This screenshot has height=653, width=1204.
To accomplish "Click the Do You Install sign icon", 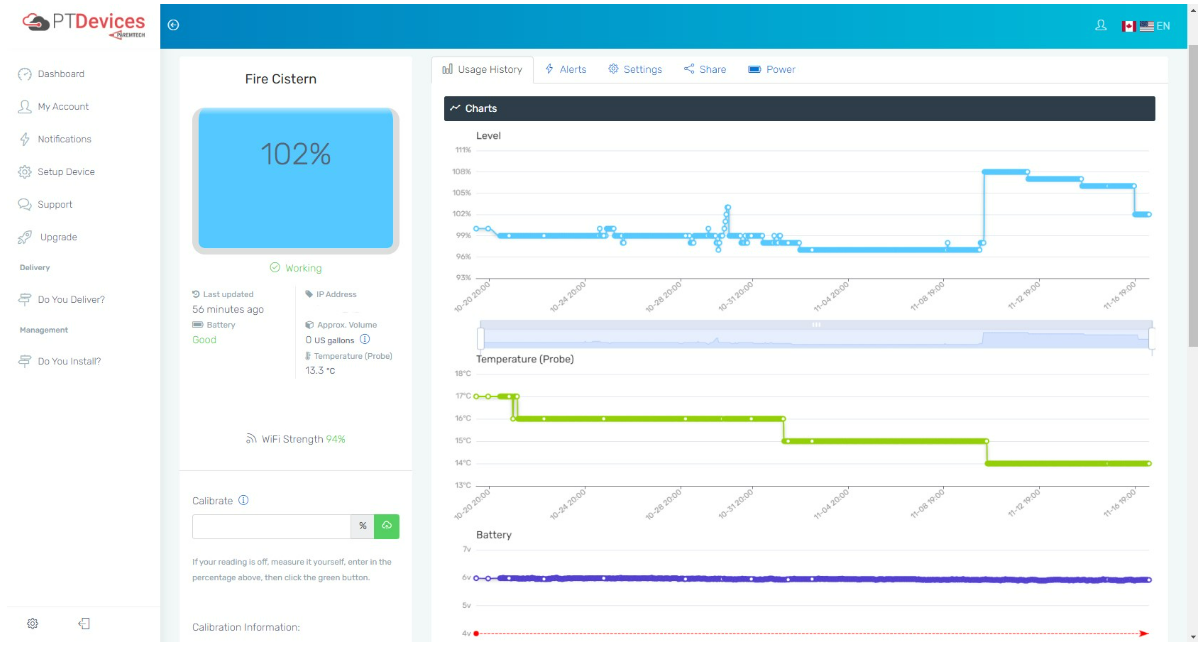I will pos(25,362).
